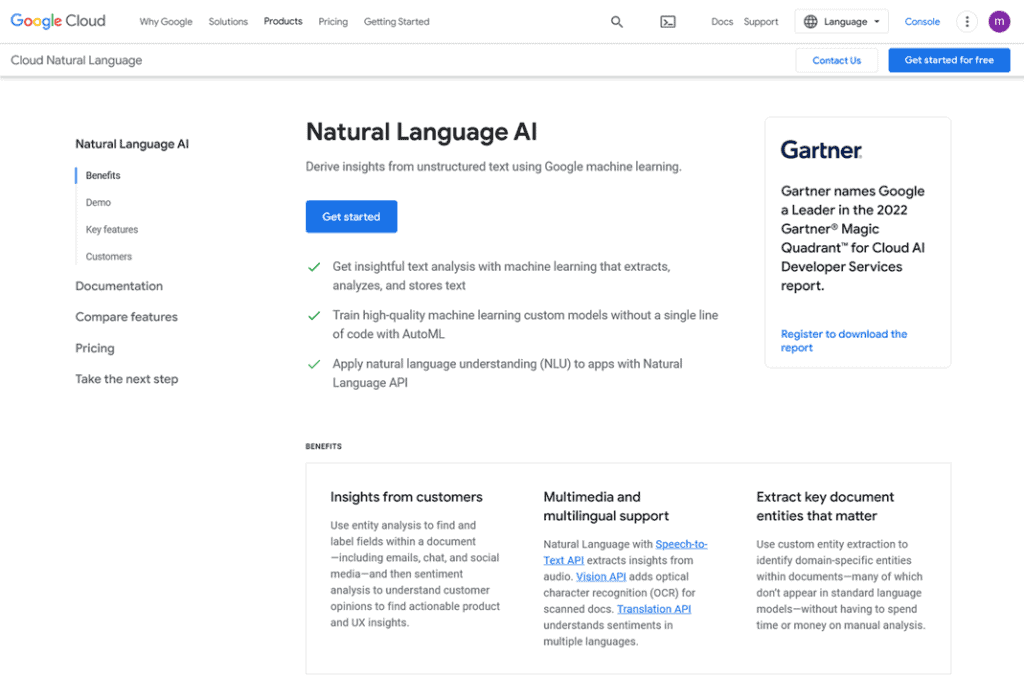The height and width of the screenshot is (699, 1024).
Task: Click the Gartner Magic Quadrant headline text
Action: pos(853,238)
